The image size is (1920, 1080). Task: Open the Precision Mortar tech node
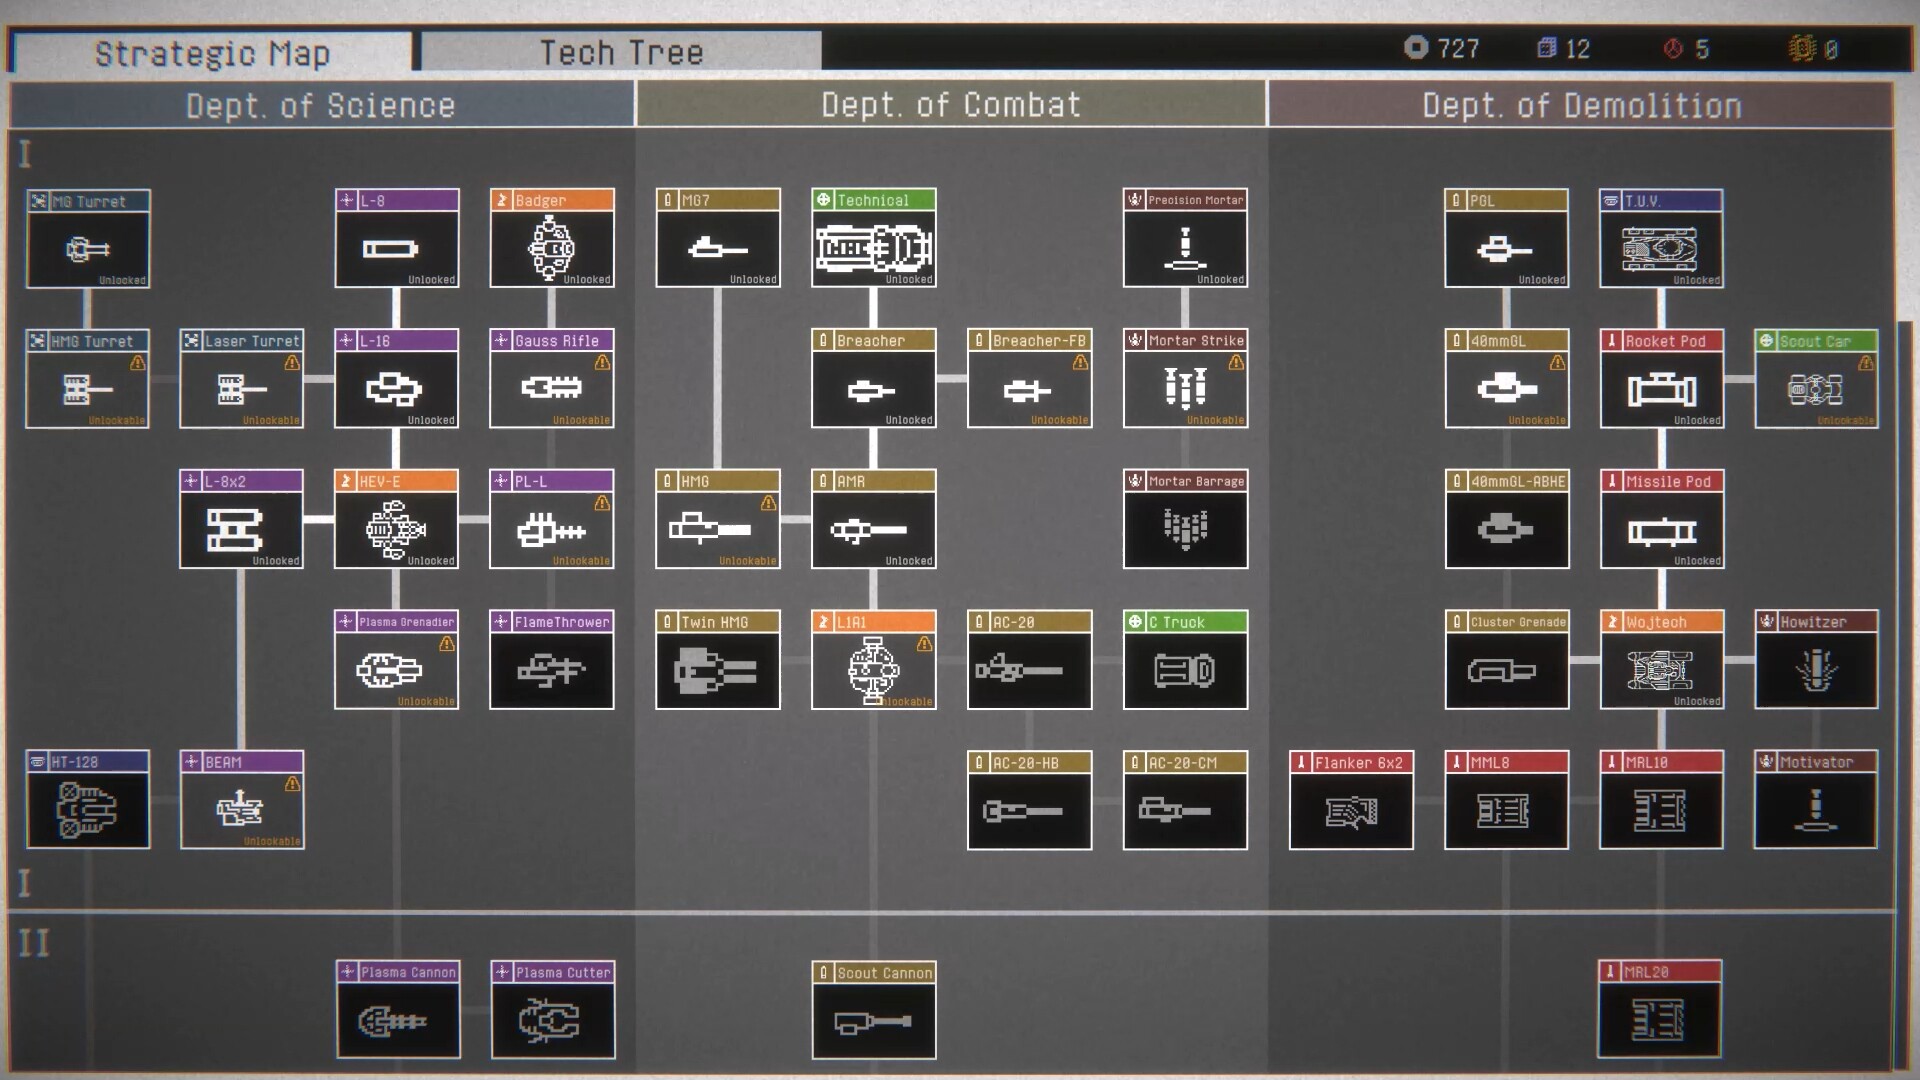[1185, 239]
